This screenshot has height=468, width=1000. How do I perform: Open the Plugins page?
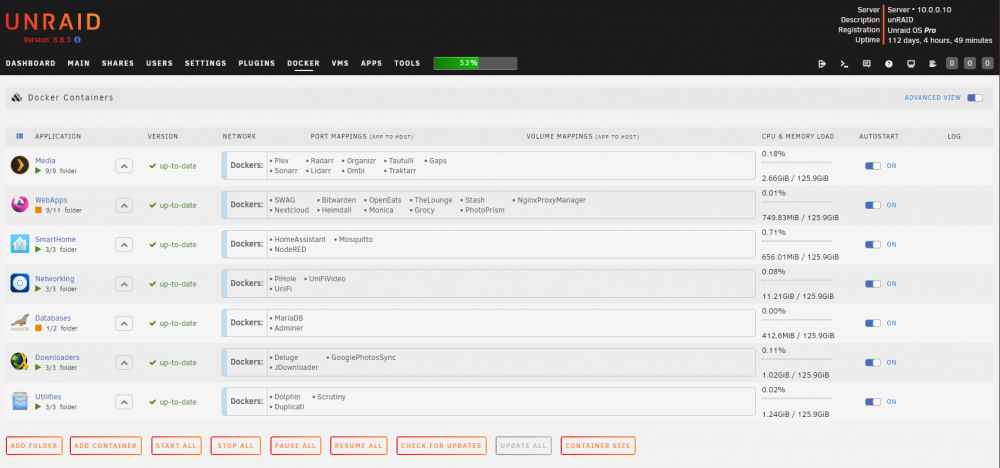click(x=257, y=64)
